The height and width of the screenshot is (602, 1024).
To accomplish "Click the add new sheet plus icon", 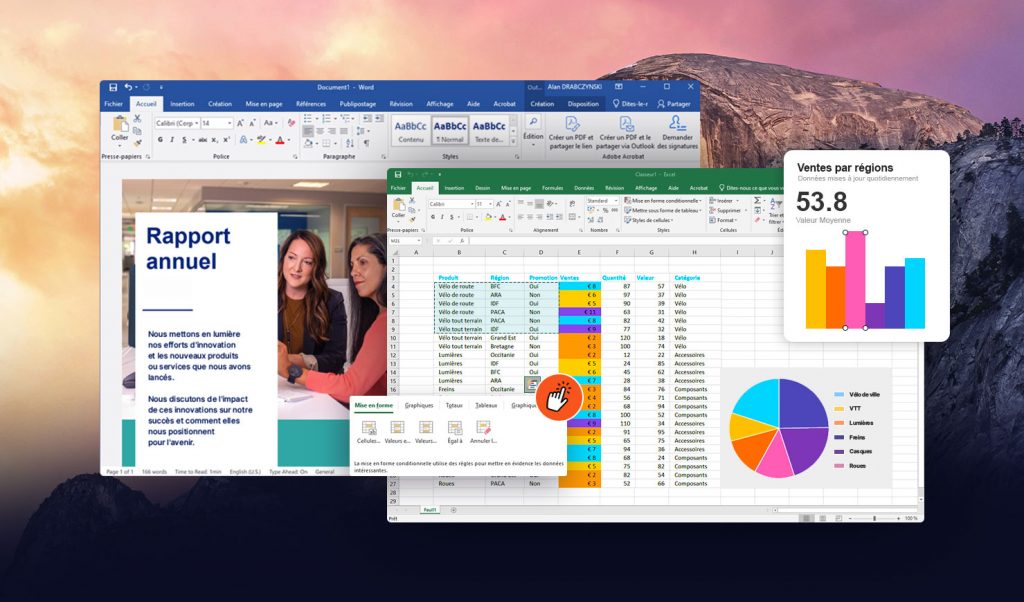I will [x=452, y=510].
